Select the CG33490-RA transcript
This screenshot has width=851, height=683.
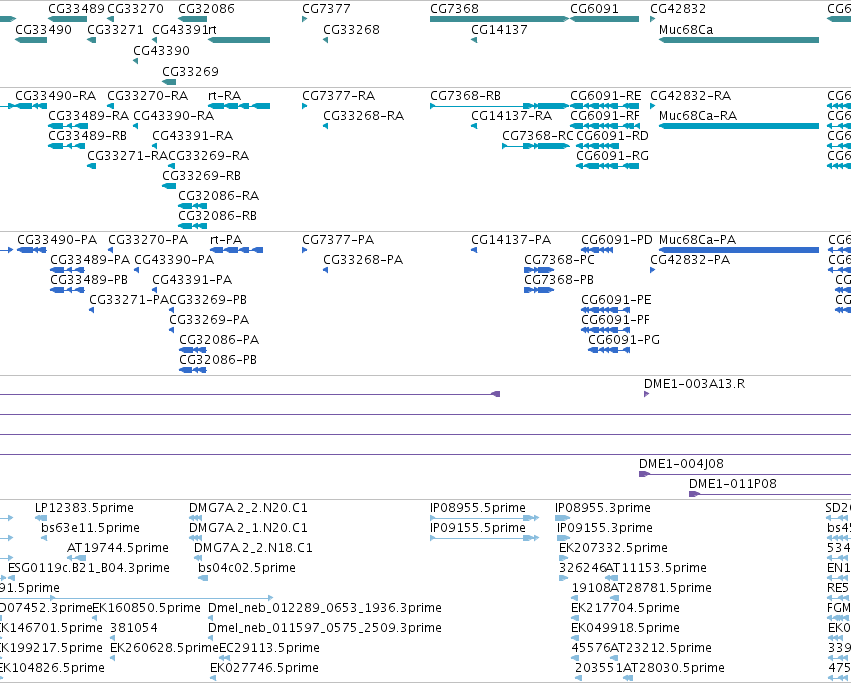click(31, 106)
